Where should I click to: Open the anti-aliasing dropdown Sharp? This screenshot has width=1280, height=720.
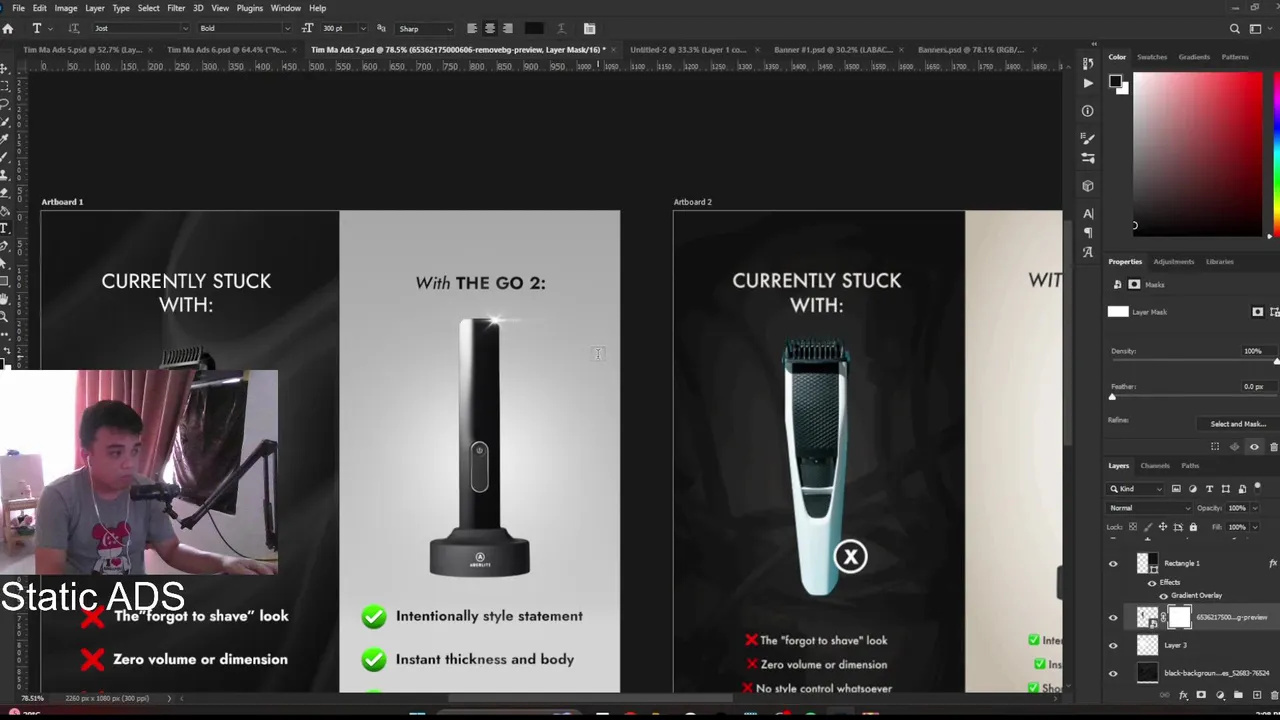[x=425, y=28]
